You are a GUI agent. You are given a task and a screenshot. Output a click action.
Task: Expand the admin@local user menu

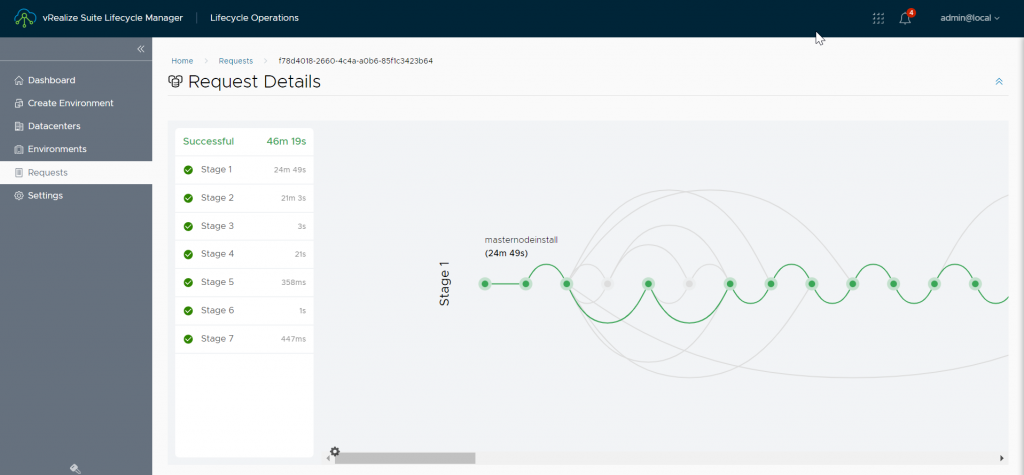pos(970,18)
